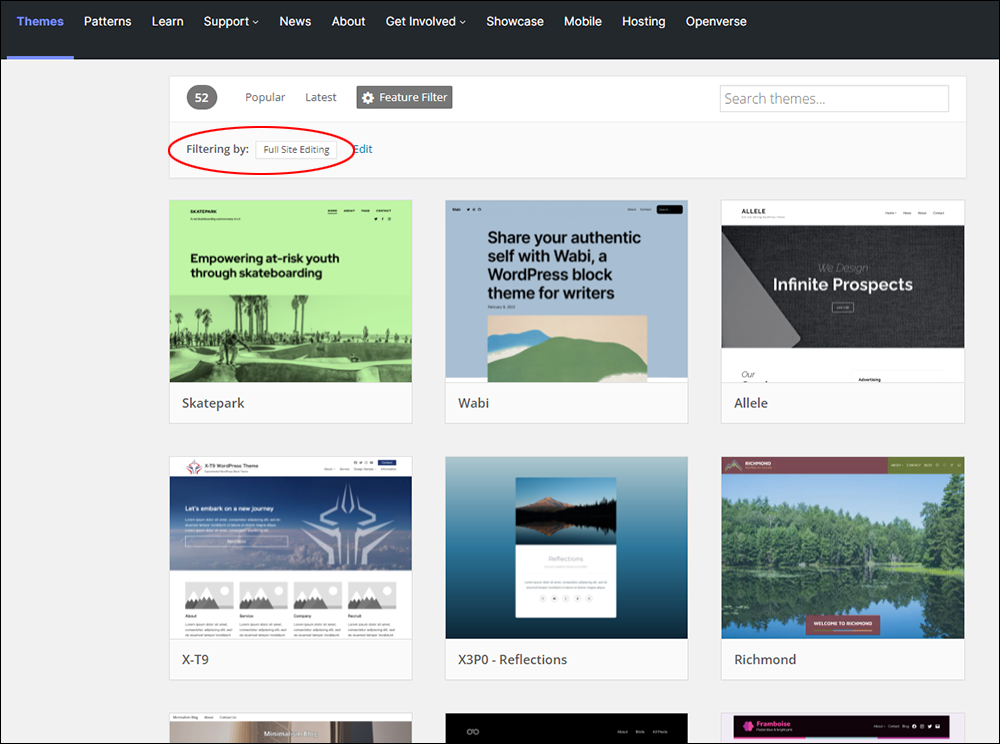Open the Skatepark theme thumbnail

click(x=291, y=291)
